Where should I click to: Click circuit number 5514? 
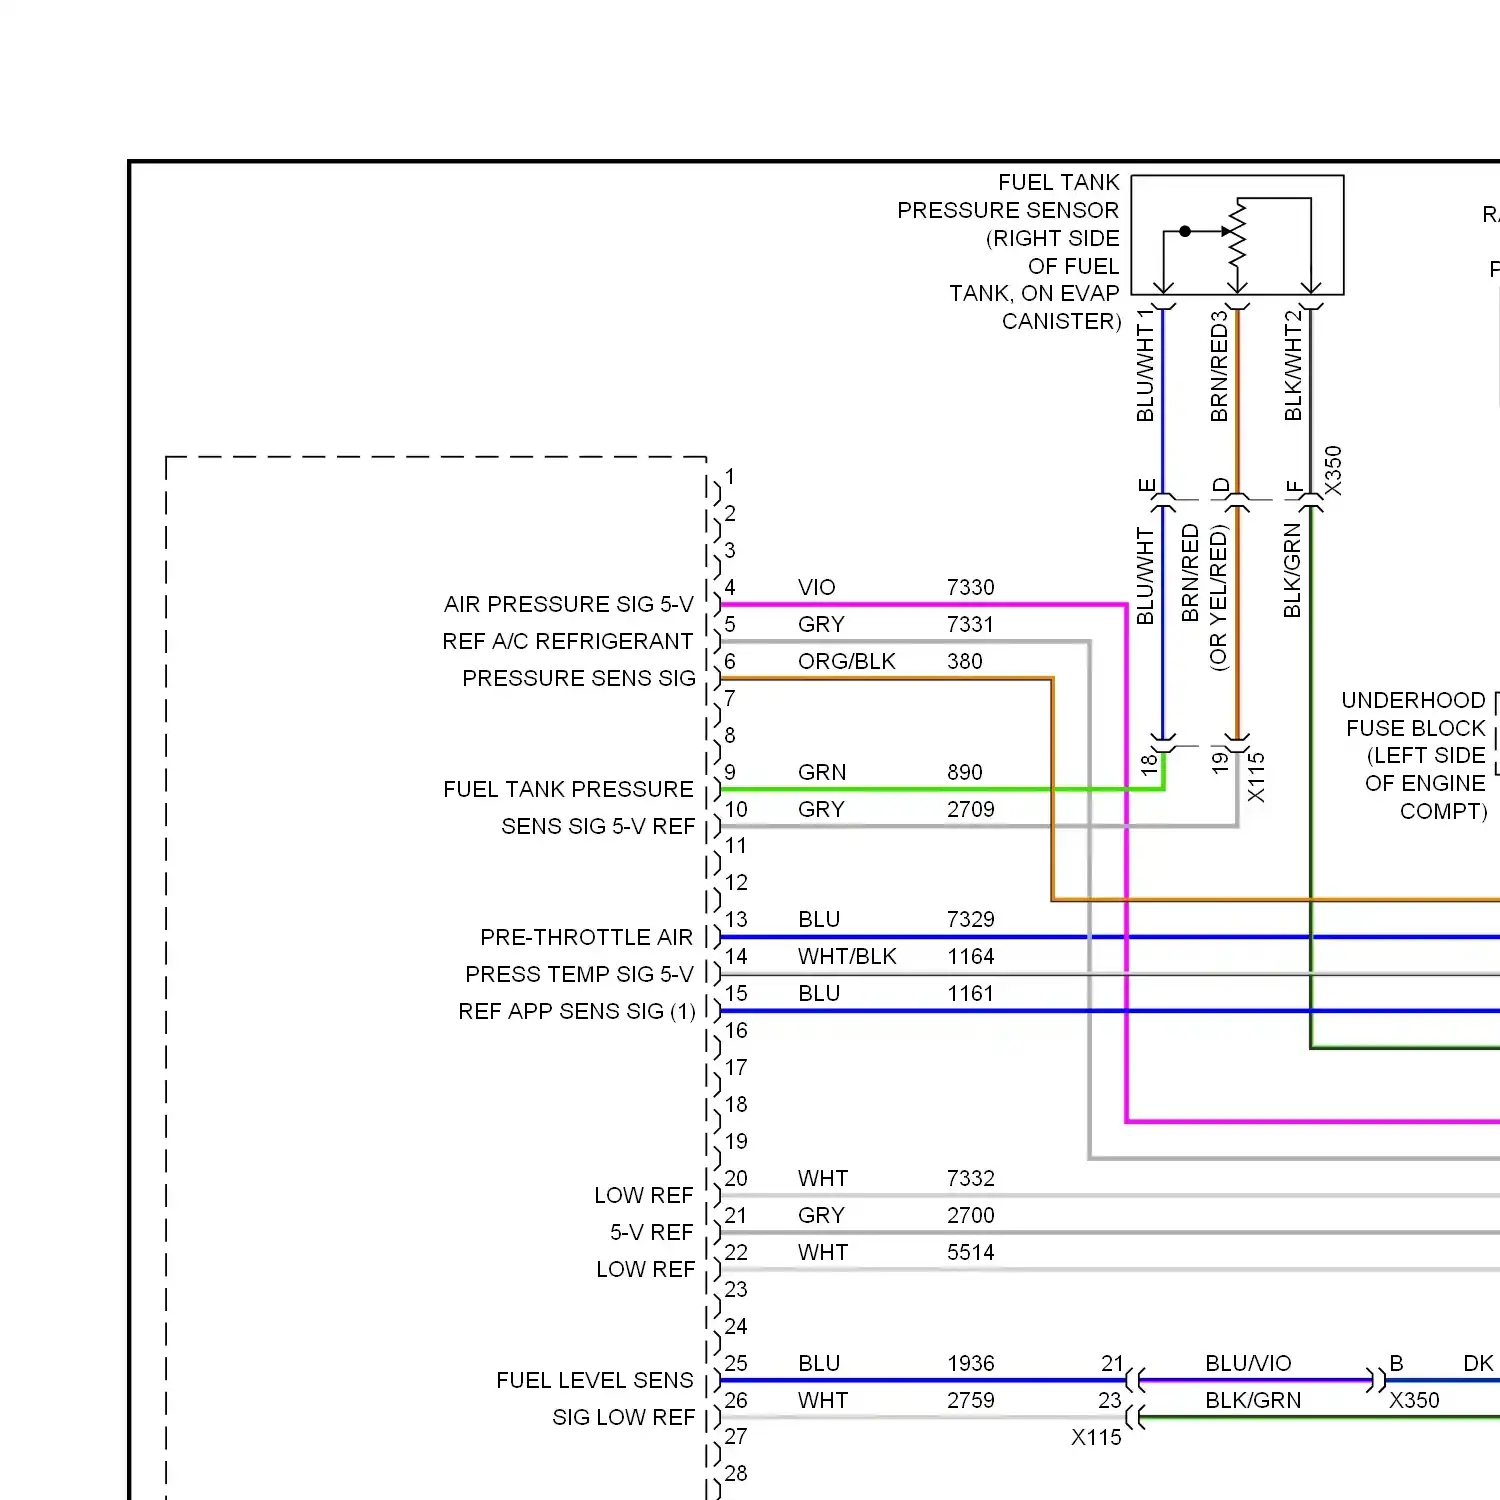pos(970,1252)
